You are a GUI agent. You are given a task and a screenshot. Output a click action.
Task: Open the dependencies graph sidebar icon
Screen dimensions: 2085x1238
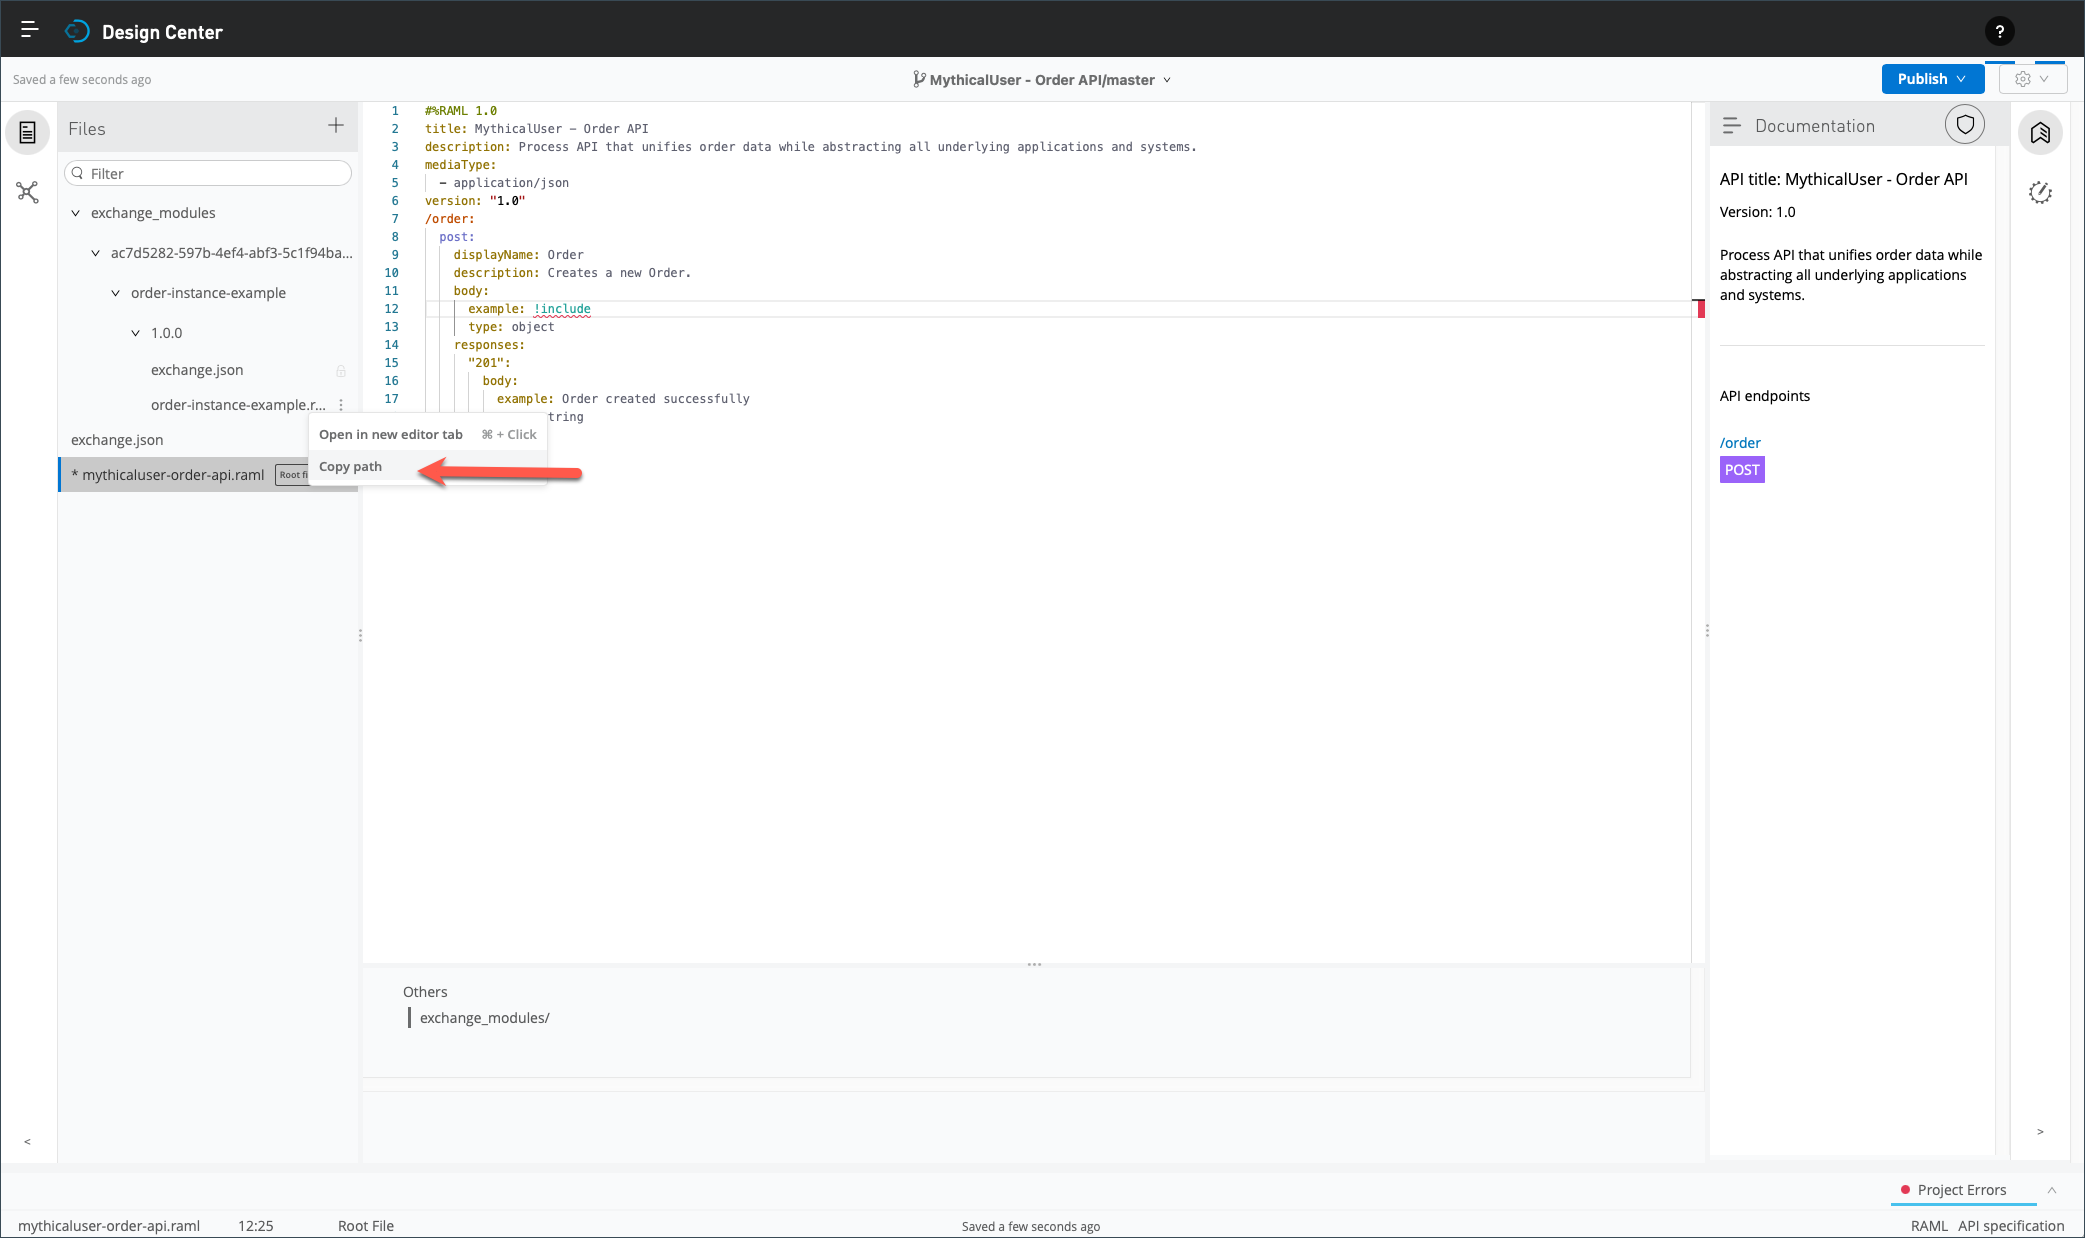coord(27,192)
